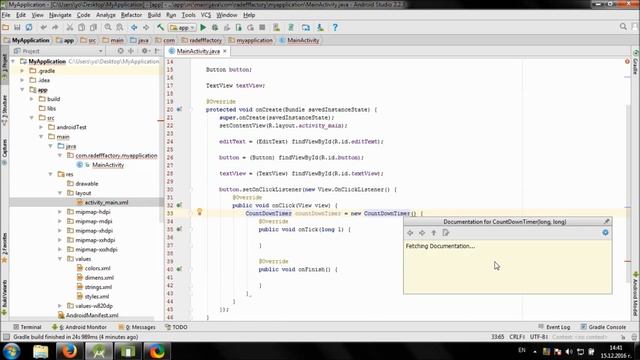Image resolution: width=640 pixels, height=360 pixels.
Task: Navigate Forward with the toolbar right arrow
Action: click(146, 27)
